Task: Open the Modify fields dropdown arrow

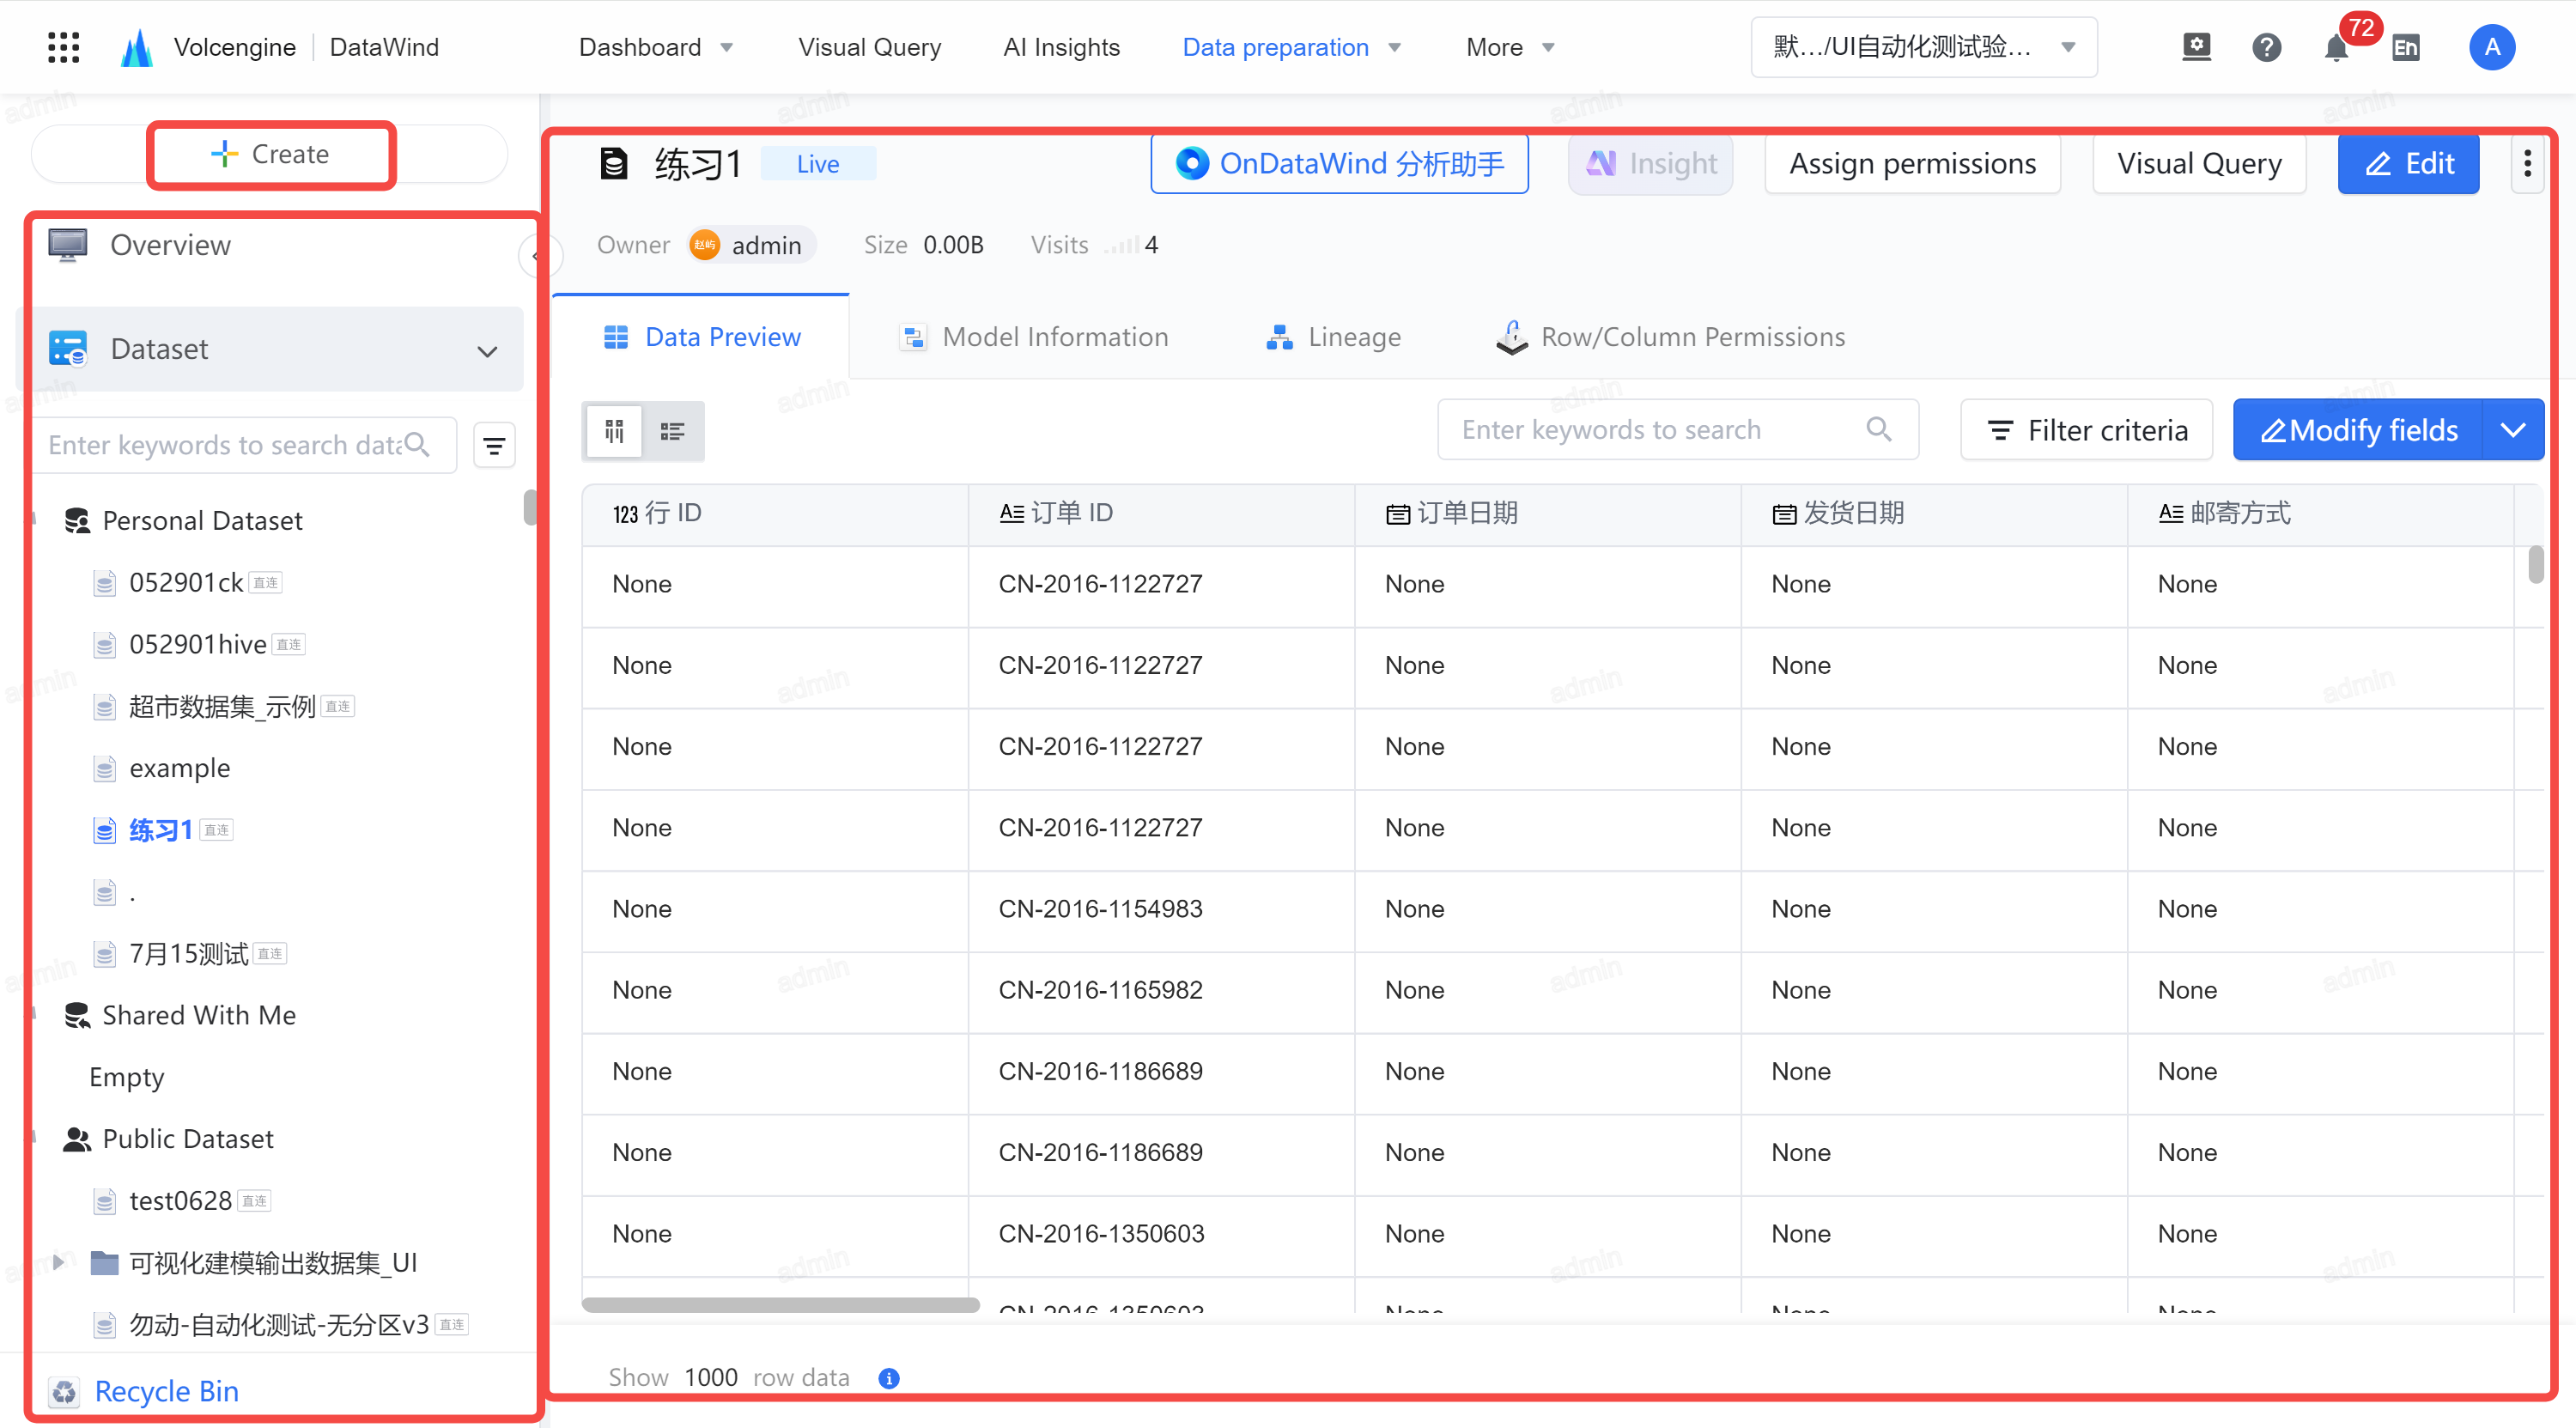Action: pos(2513,430)
